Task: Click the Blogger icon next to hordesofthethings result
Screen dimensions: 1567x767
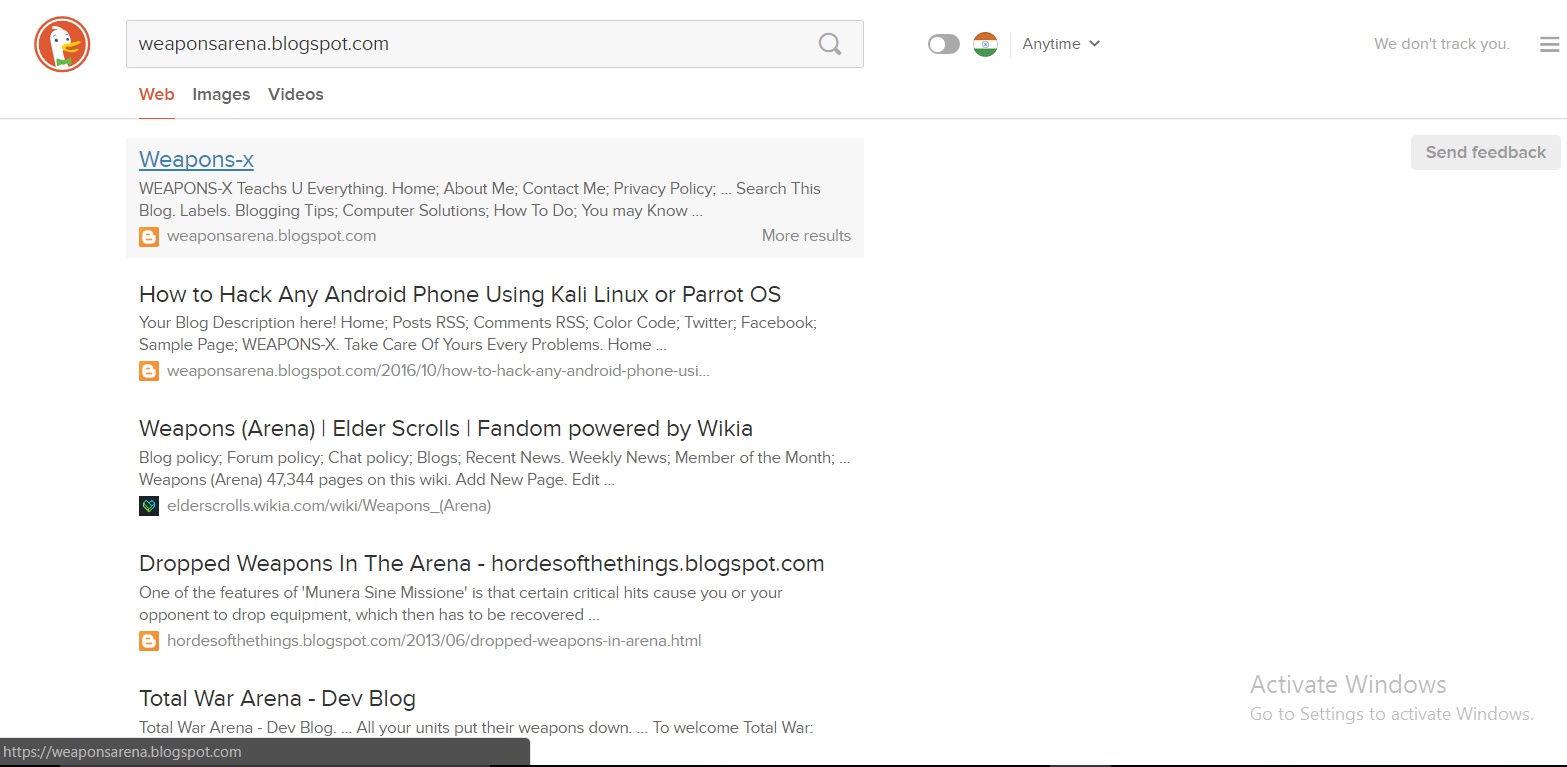Action: [149, 641]
